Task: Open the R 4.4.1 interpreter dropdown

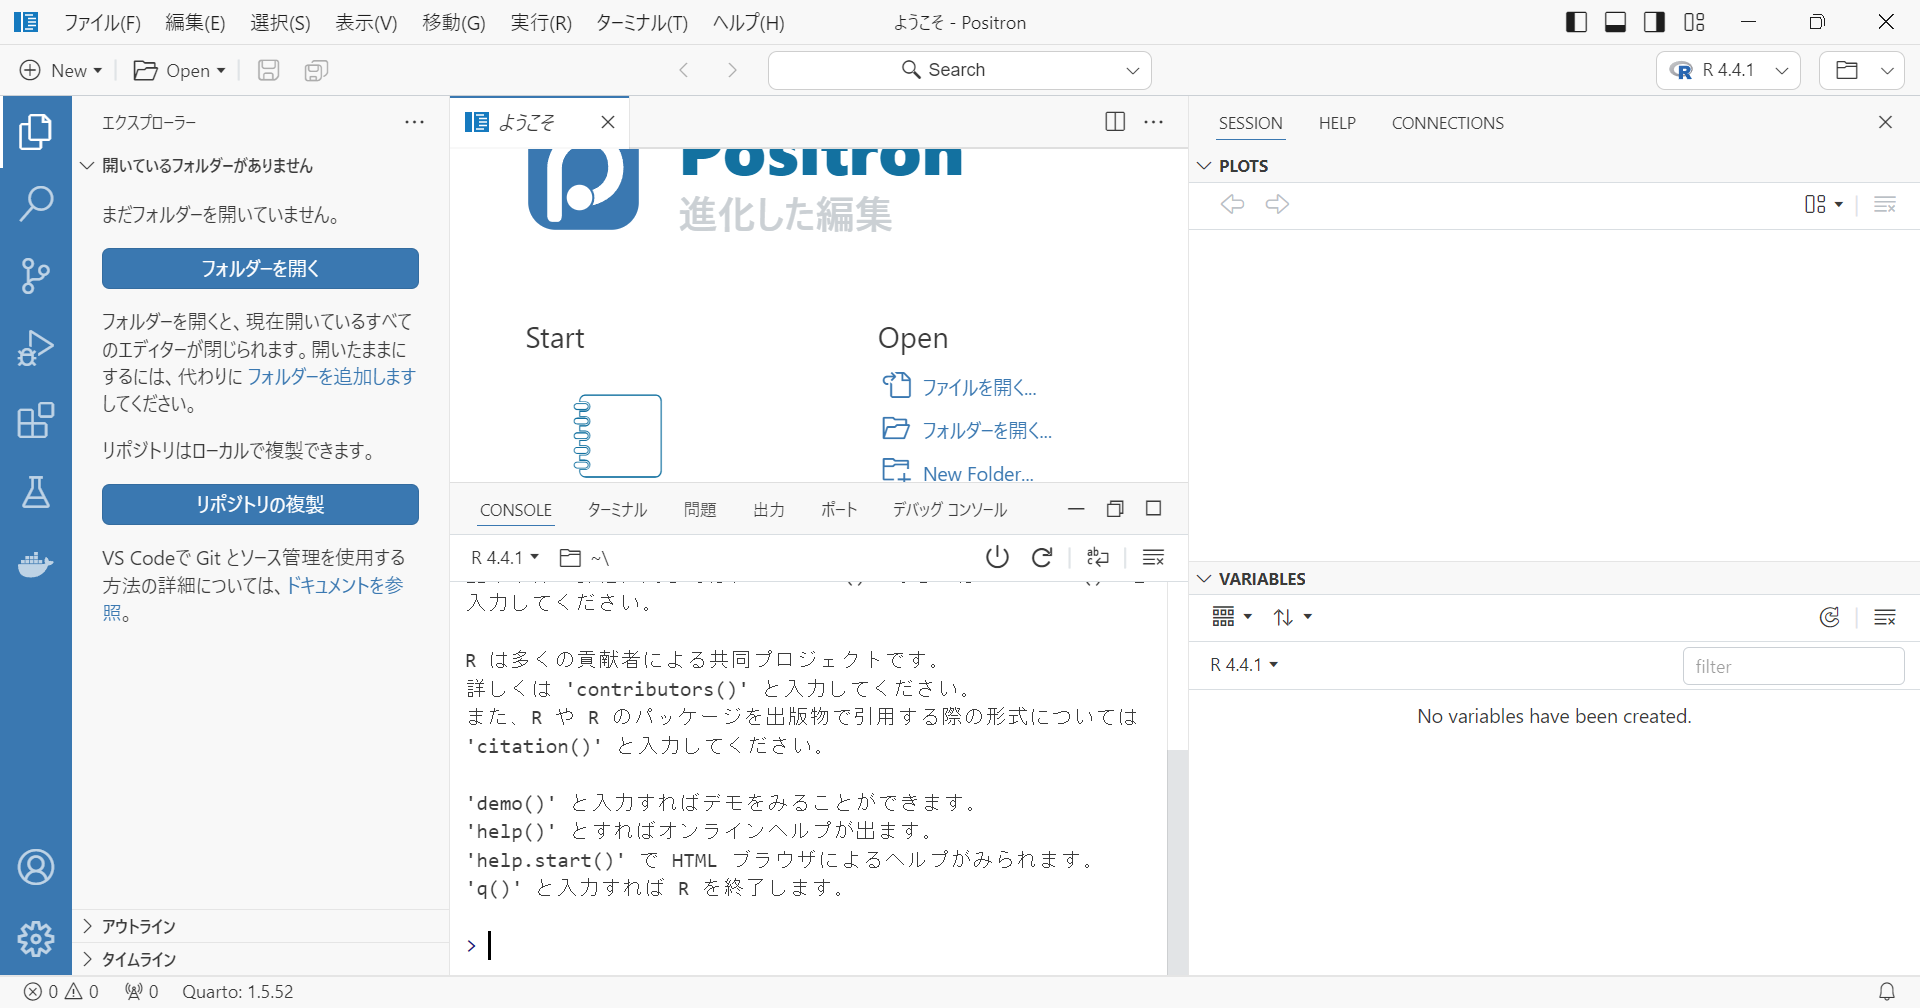Action: [x=1729, y=70]
